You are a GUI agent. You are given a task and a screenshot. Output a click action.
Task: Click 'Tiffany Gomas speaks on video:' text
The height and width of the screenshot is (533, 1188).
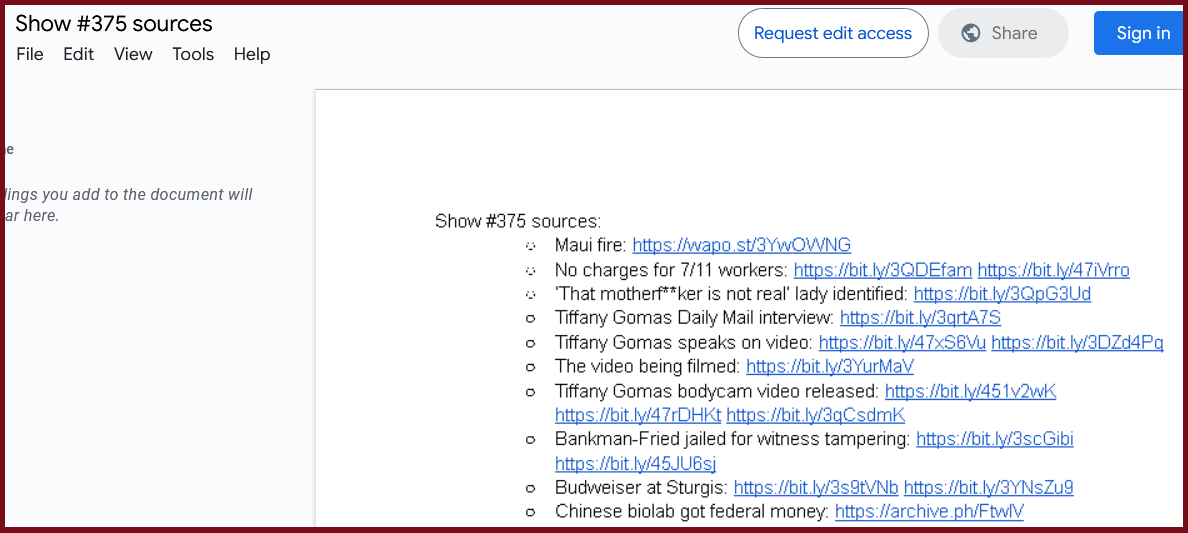click(x=684, y=343)
